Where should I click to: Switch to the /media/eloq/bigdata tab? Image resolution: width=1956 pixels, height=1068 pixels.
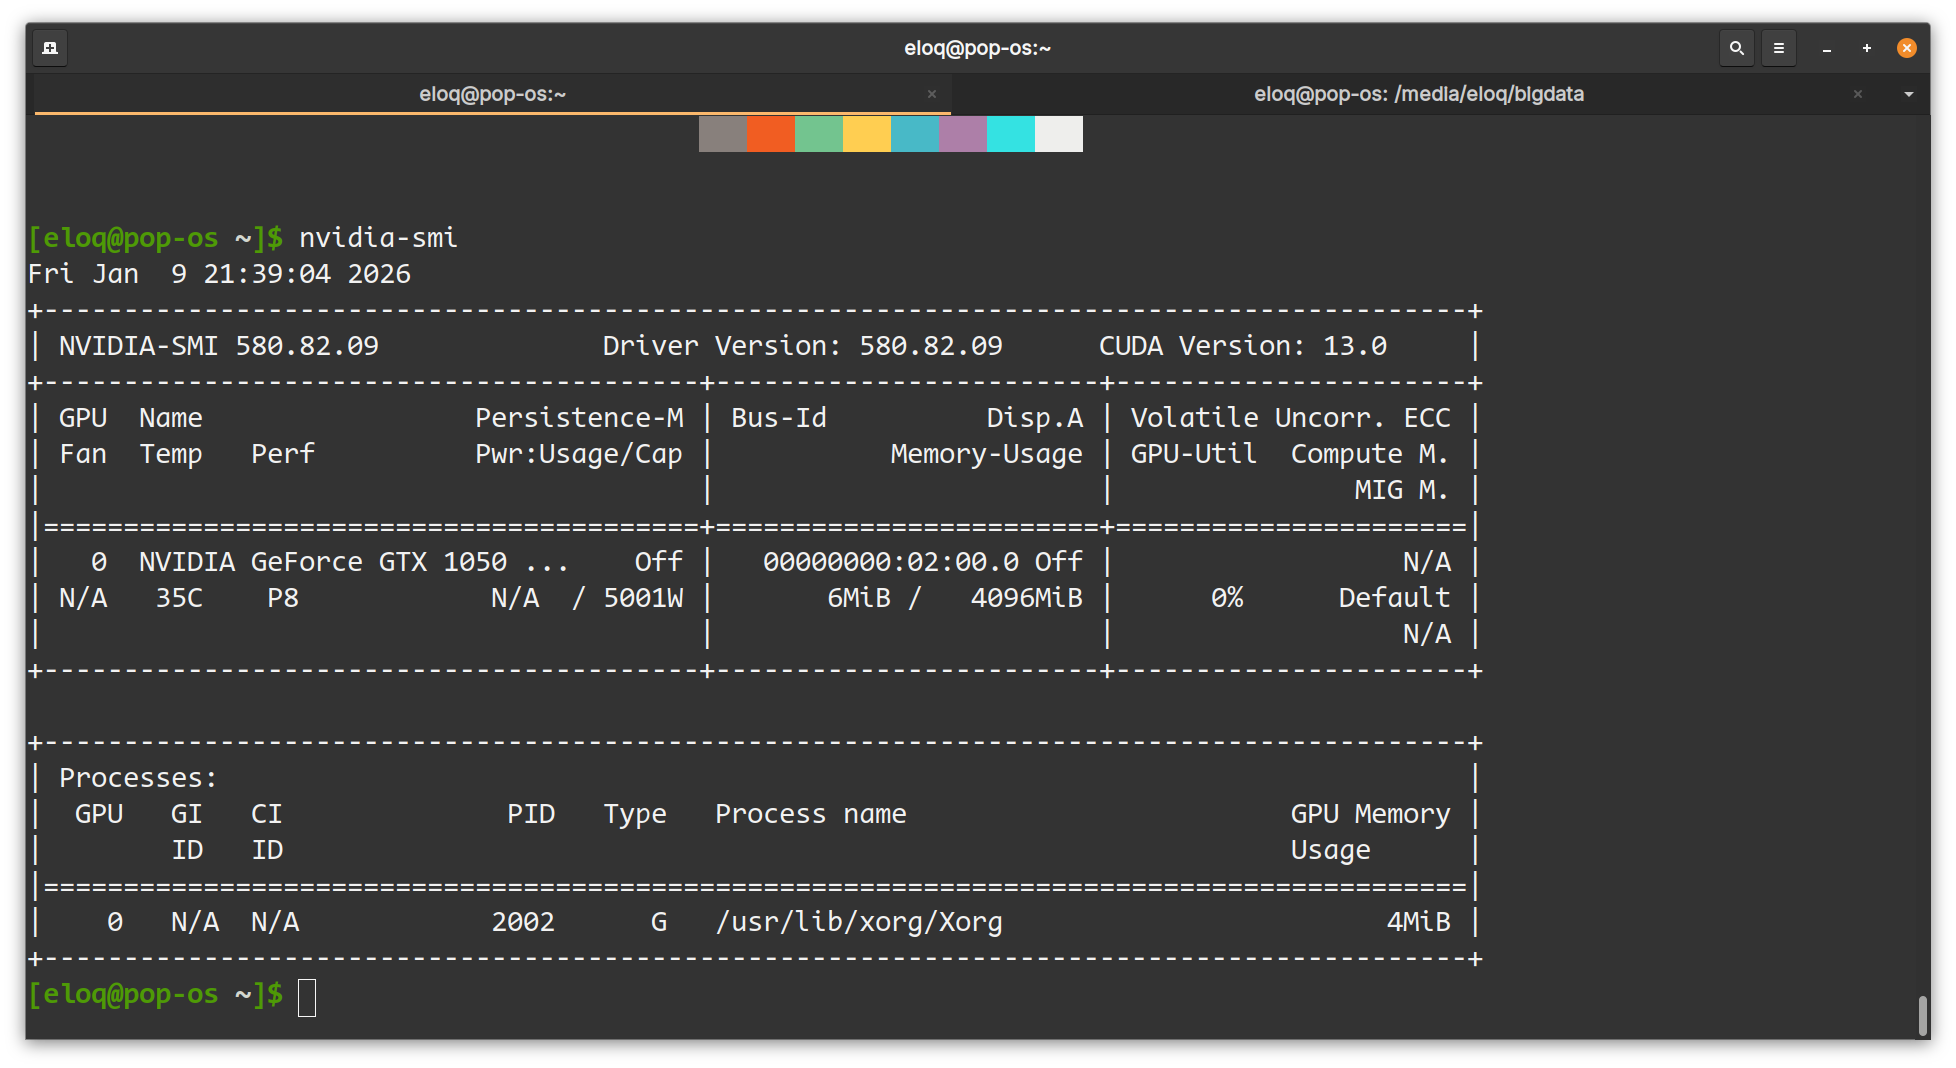(1418, 94)
